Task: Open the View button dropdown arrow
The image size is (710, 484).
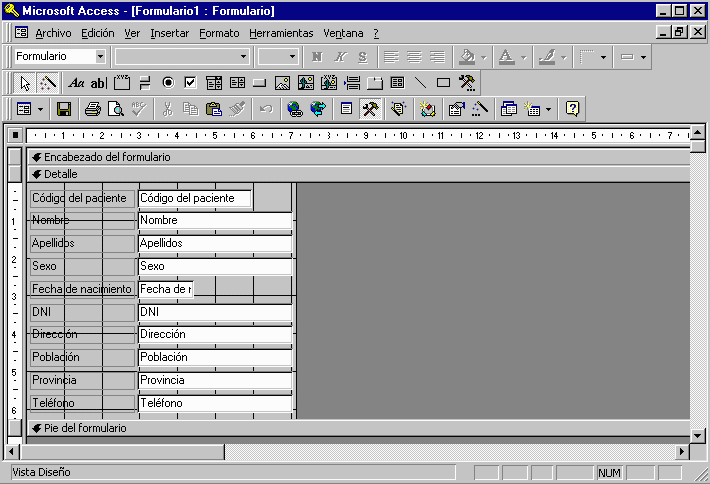Action: 40,109
